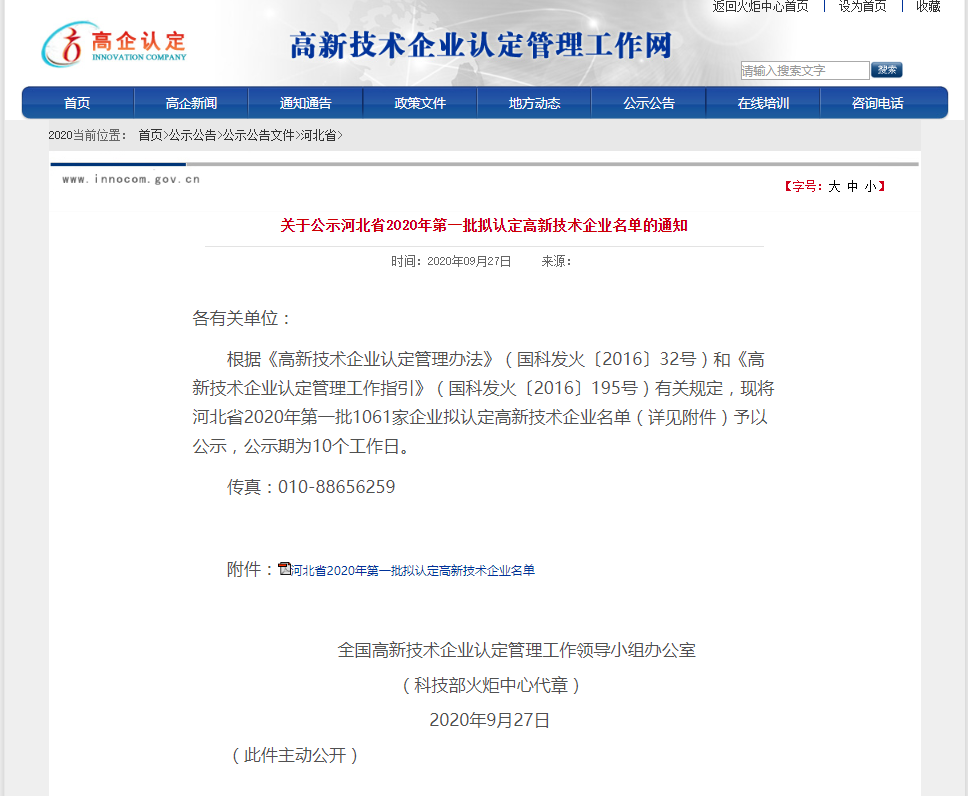Click the 首页 breadcrumb link
Screen dimensions: 968x796
(150, 135)
